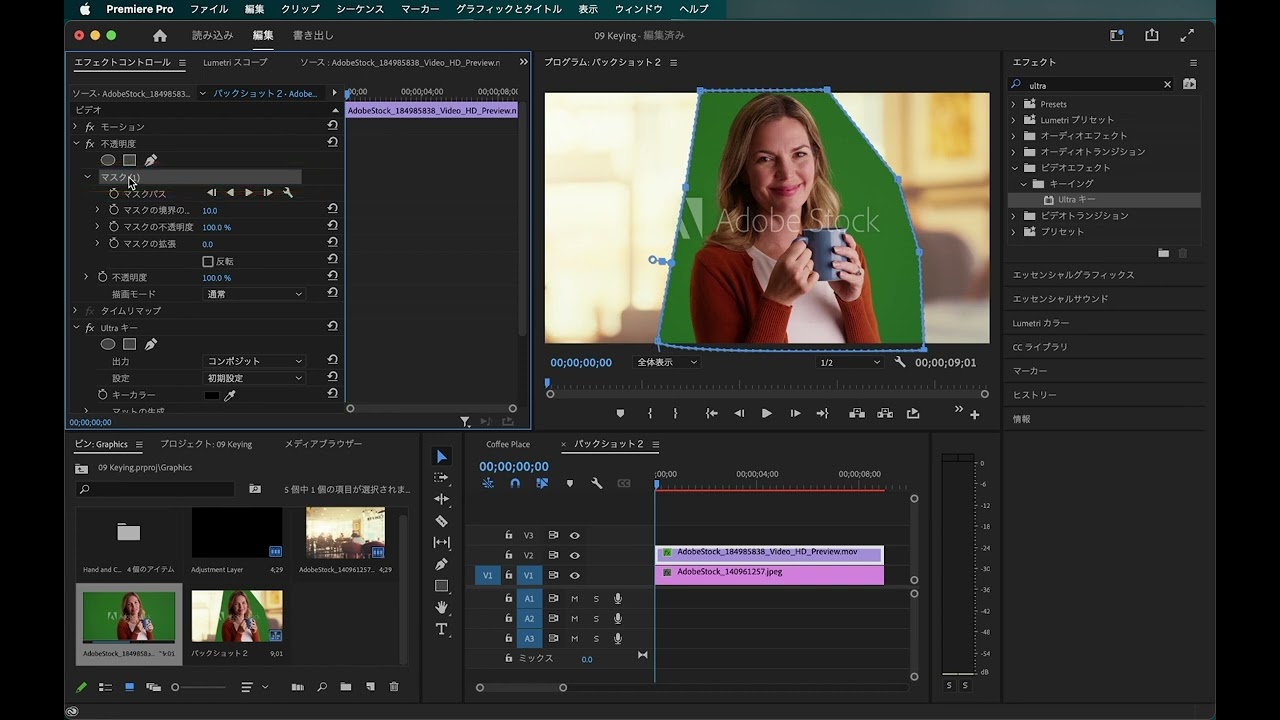The image size is (1280, 720).
Task: Open the Essential Graphics panel
Action: coord(1073,275)
